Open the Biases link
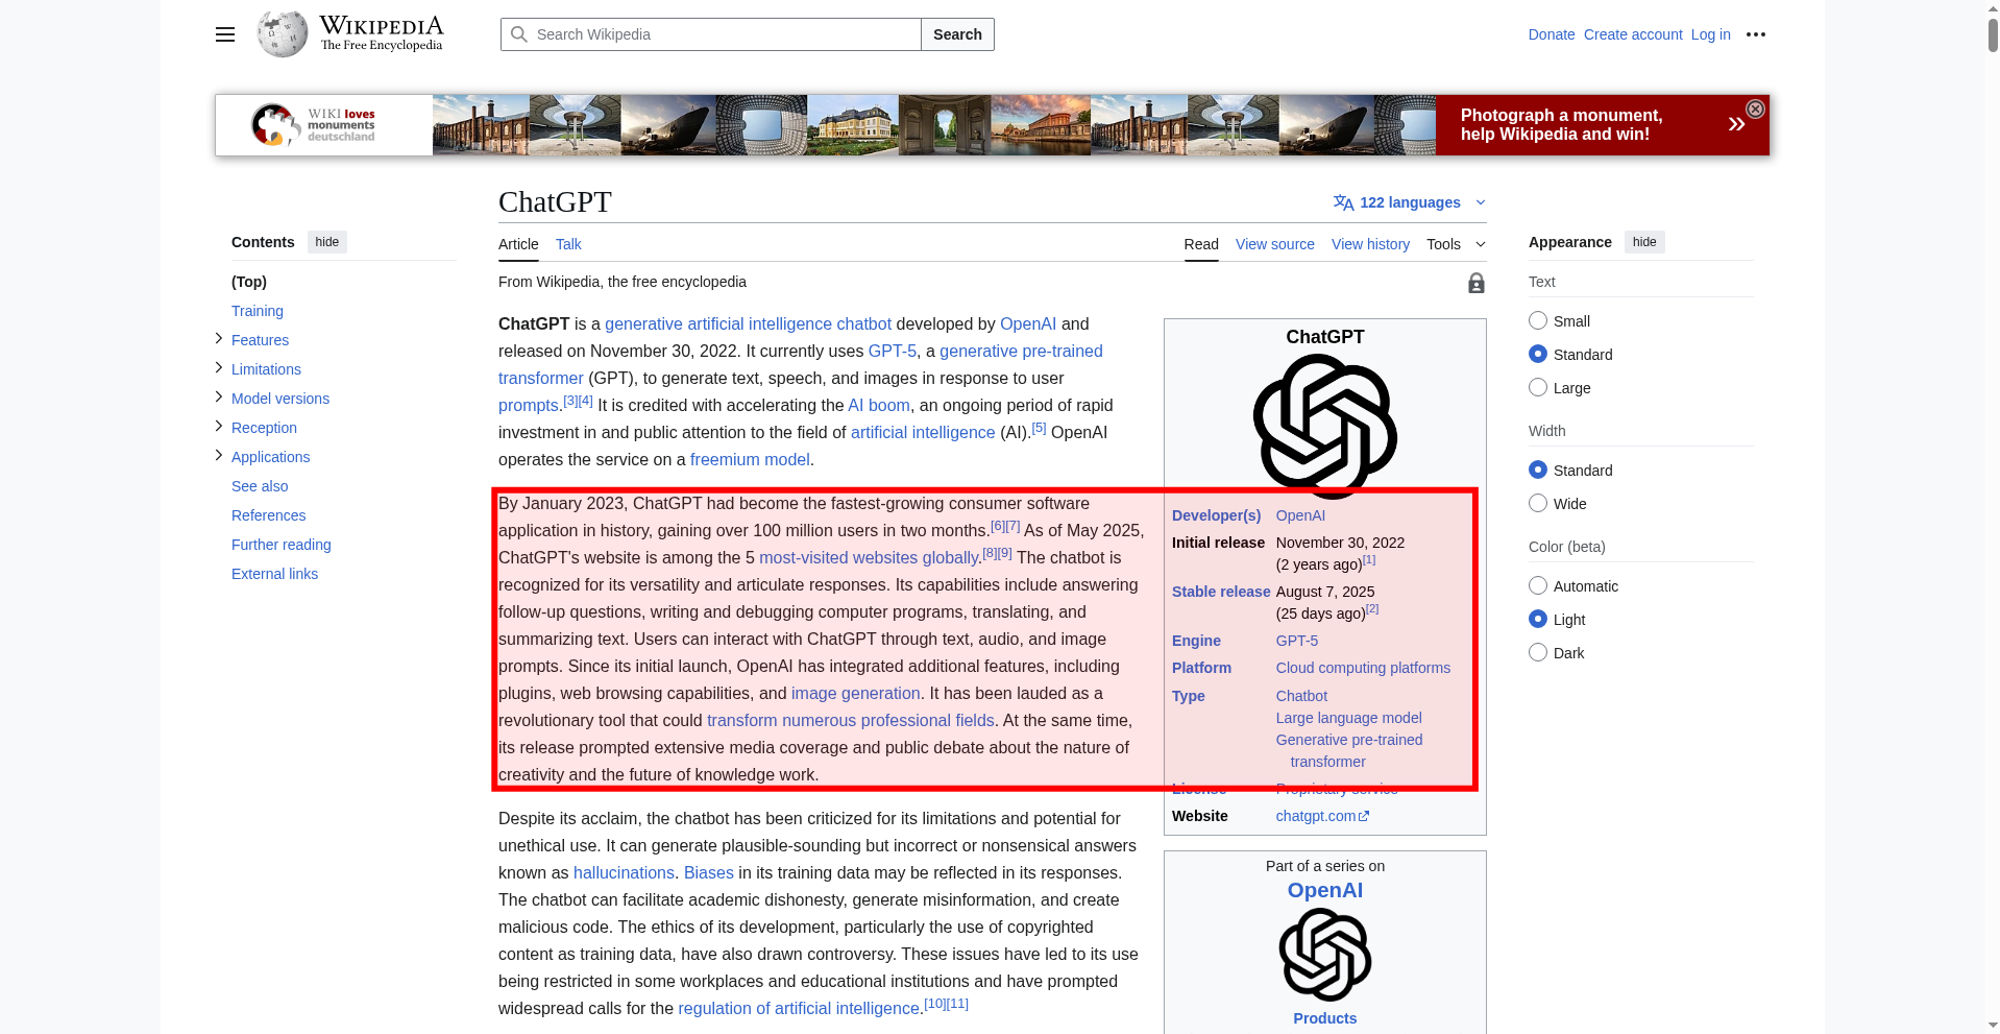 pyautogui.click(x=708, y=872)
